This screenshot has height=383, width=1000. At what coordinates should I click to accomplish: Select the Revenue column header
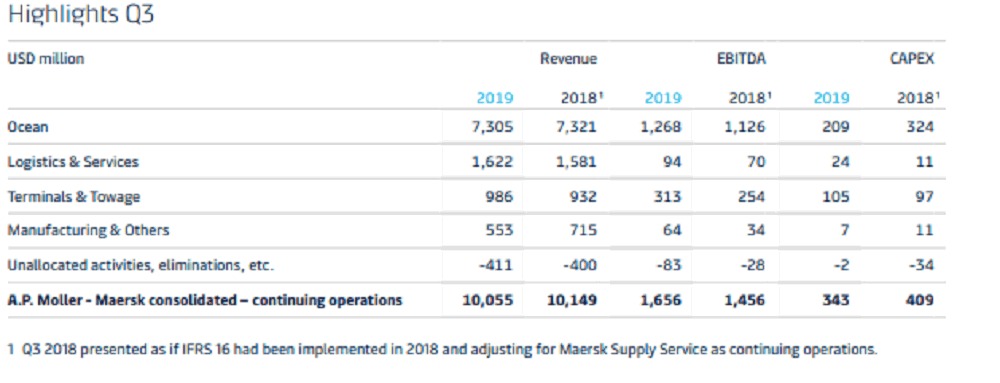pos(568,59)
